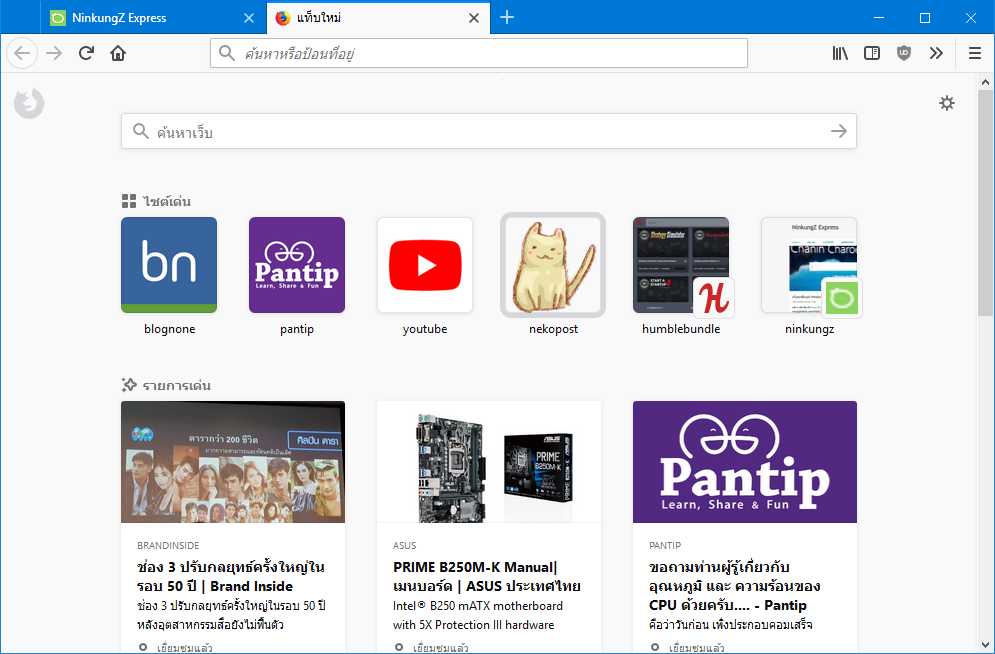
Task: Open the Brand Inside ช่อง 3 article
Action: click(231, 577)
